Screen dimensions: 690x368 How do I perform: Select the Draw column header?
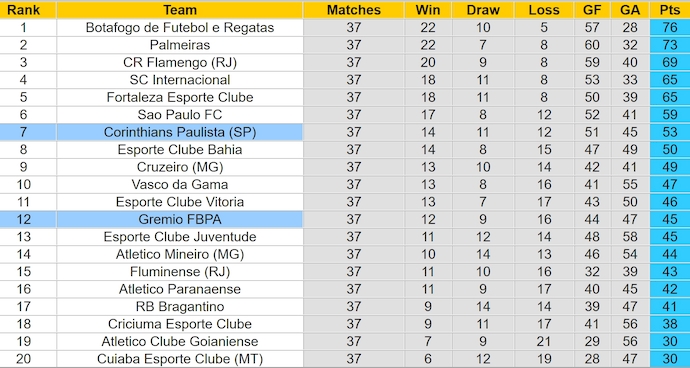(x=483, y=10)
